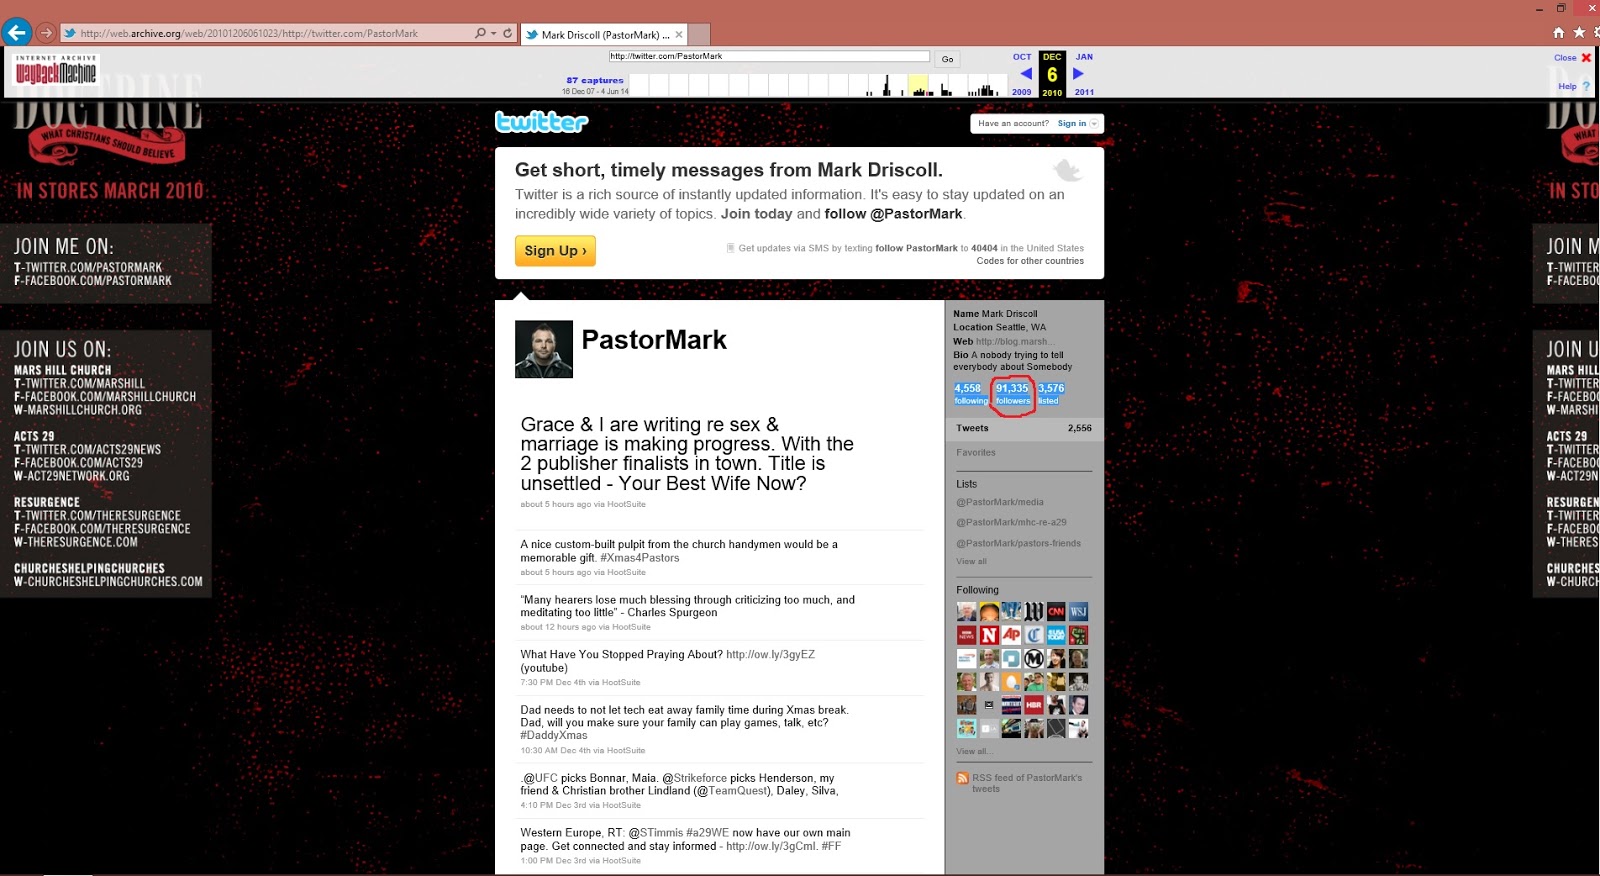Viewport: 1600px width, 876px height.
Task: Select the Favorites sidebar tab
Action: (976, 453)
